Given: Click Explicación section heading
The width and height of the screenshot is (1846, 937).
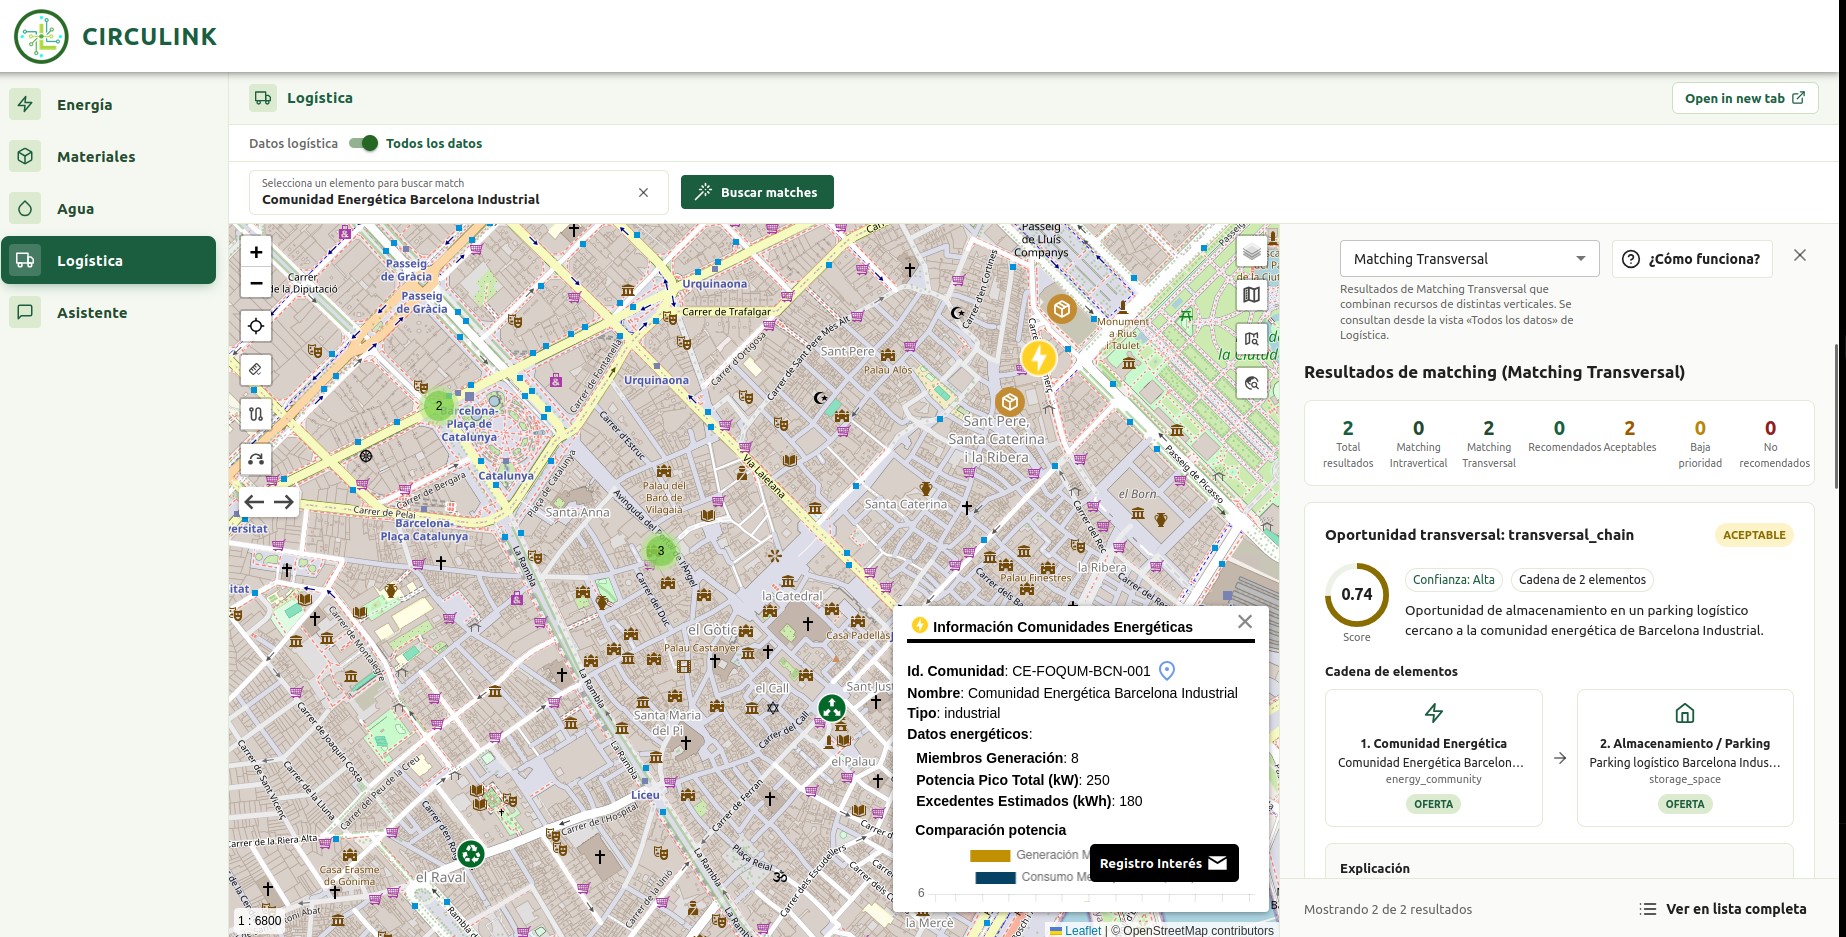Looking at the screenshot, I should pyautogui.click(x=1375, y=868).
